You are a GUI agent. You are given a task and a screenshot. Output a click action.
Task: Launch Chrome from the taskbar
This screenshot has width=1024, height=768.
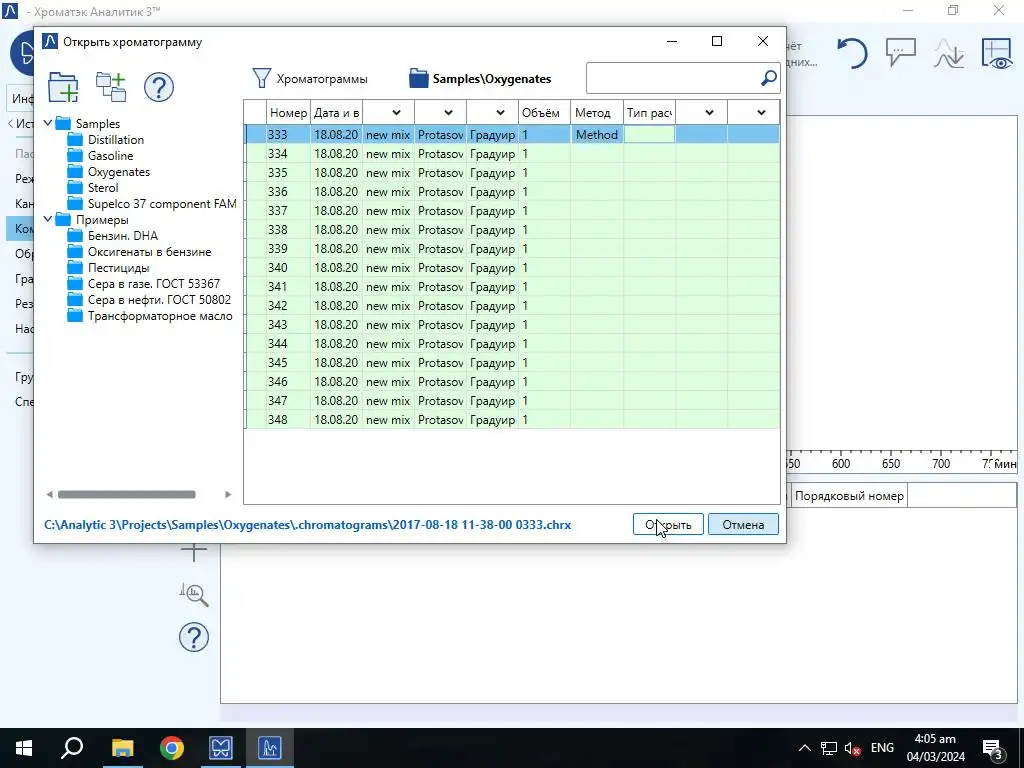[172, 748]
